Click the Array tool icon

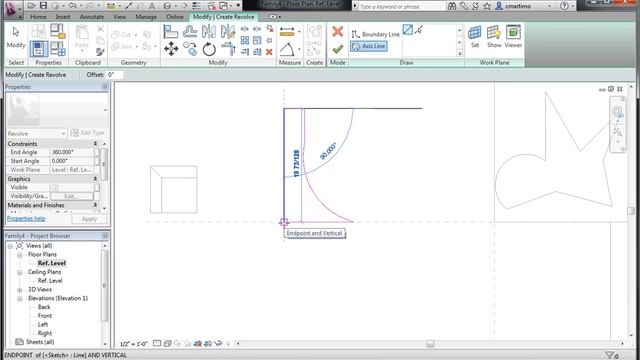[x=244, y=40]
